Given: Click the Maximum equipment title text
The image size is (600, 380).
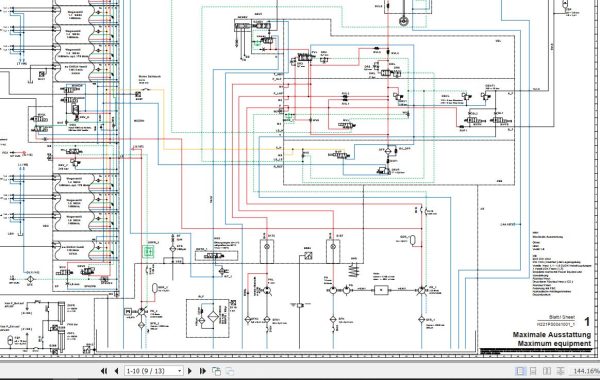Looking at the screenshot, I should (554, 343).
